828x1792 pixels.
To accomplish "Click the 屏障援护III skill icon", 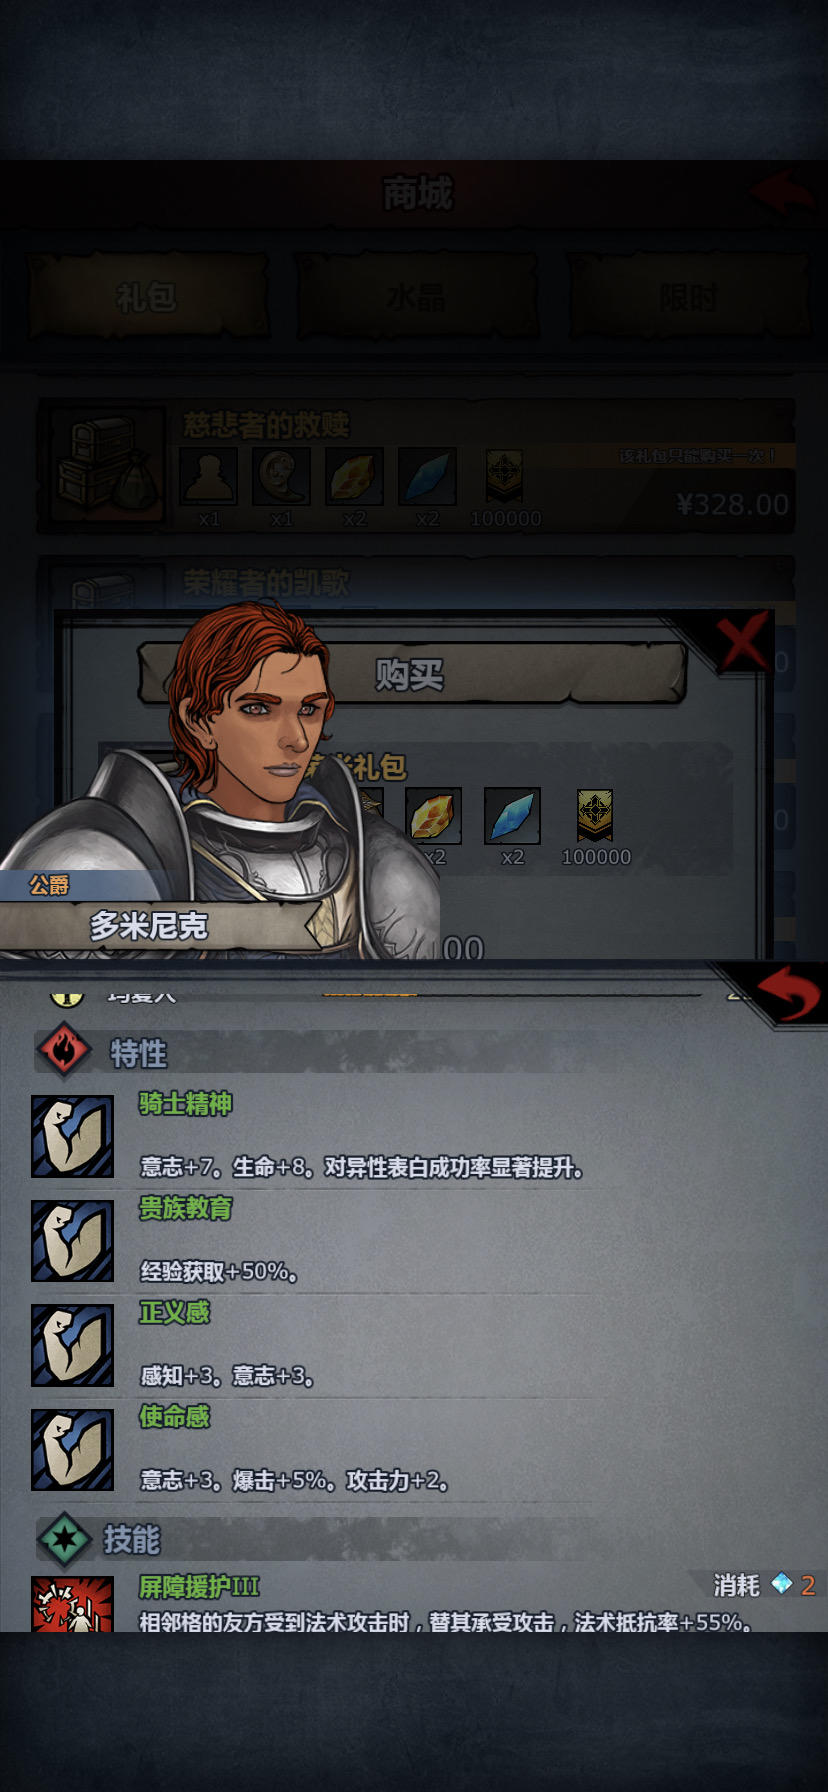I will point(72,1604).
